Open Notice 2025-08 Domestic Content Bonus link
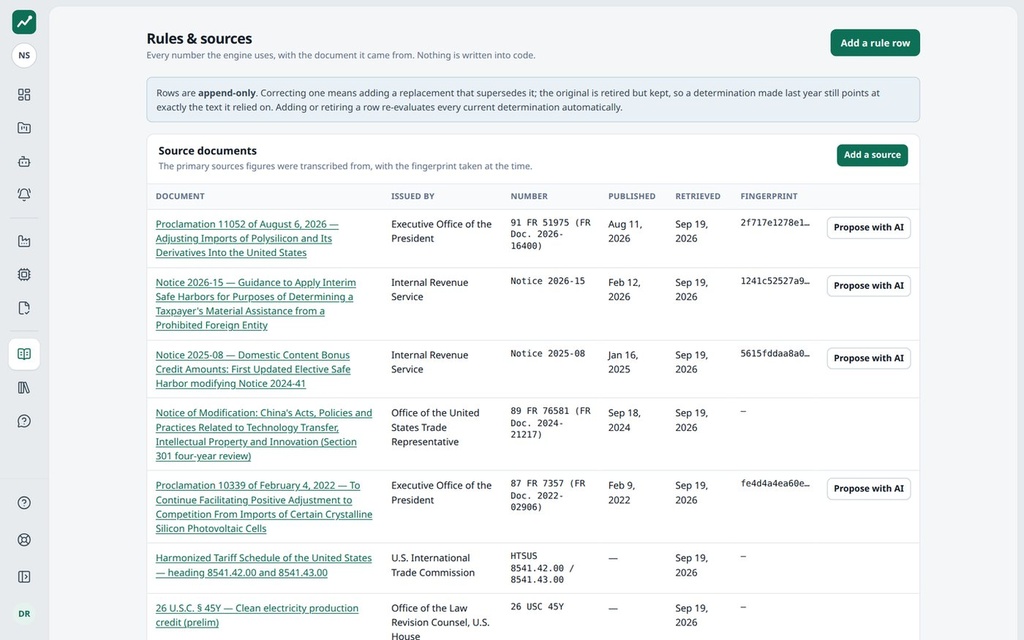The height and width of the screenshot is (640, 1024). tap(253, 369)
